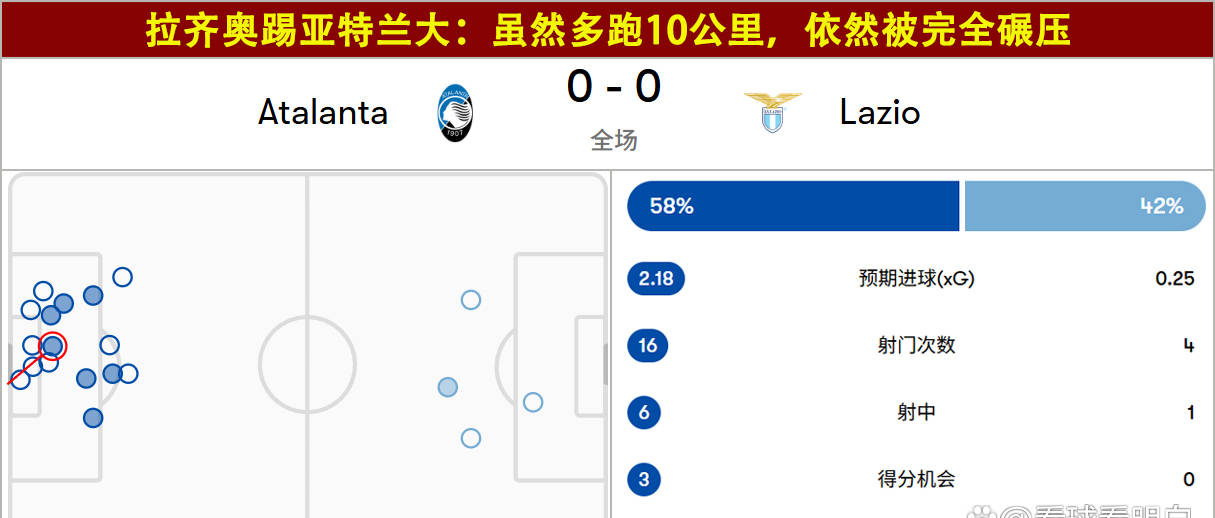Click the lowest filled Atalanta shot marker
Screen dimensions: 1215x518
pos(93,417)
